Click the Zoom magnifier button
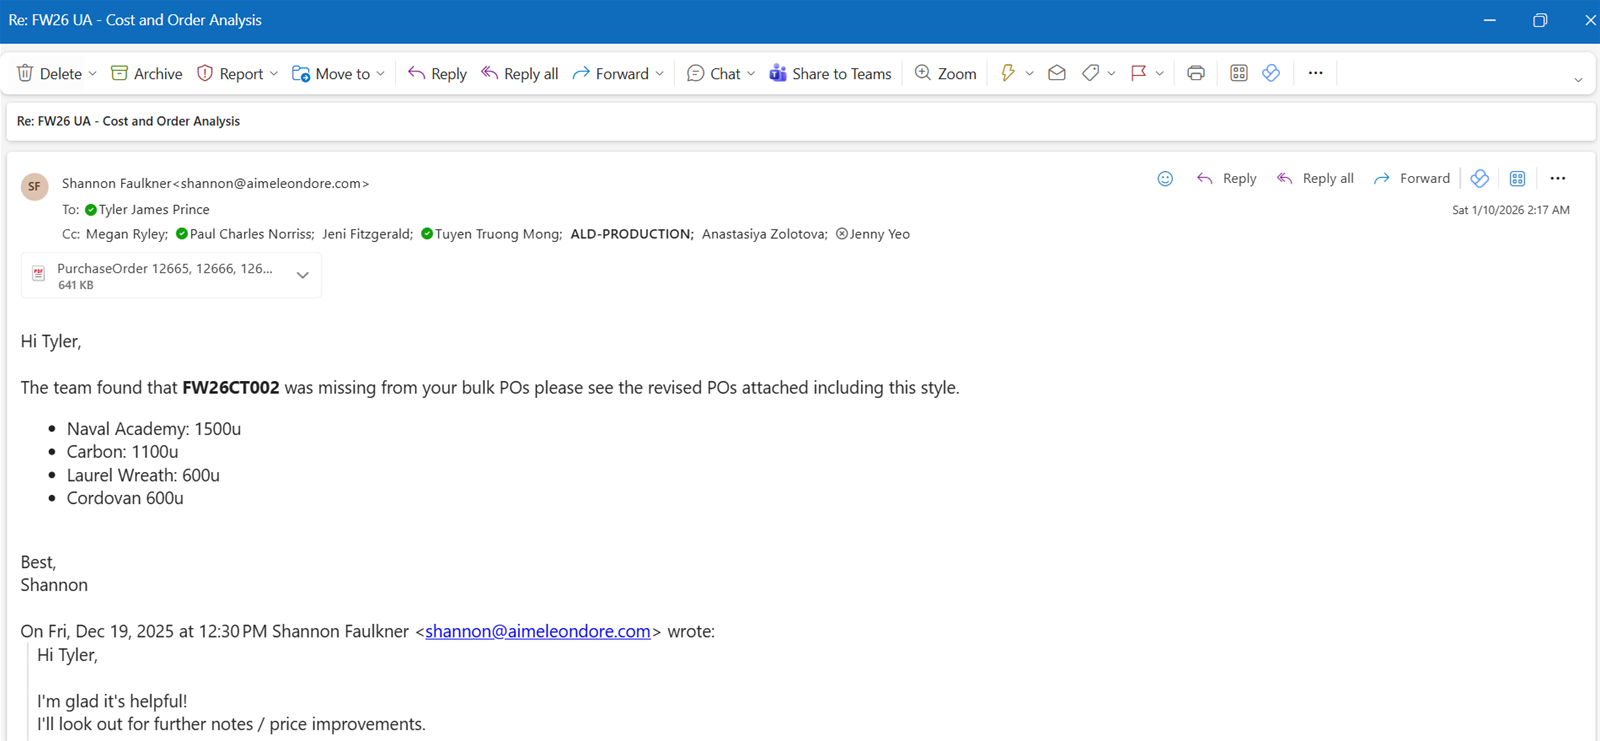 tap(945, 74)
